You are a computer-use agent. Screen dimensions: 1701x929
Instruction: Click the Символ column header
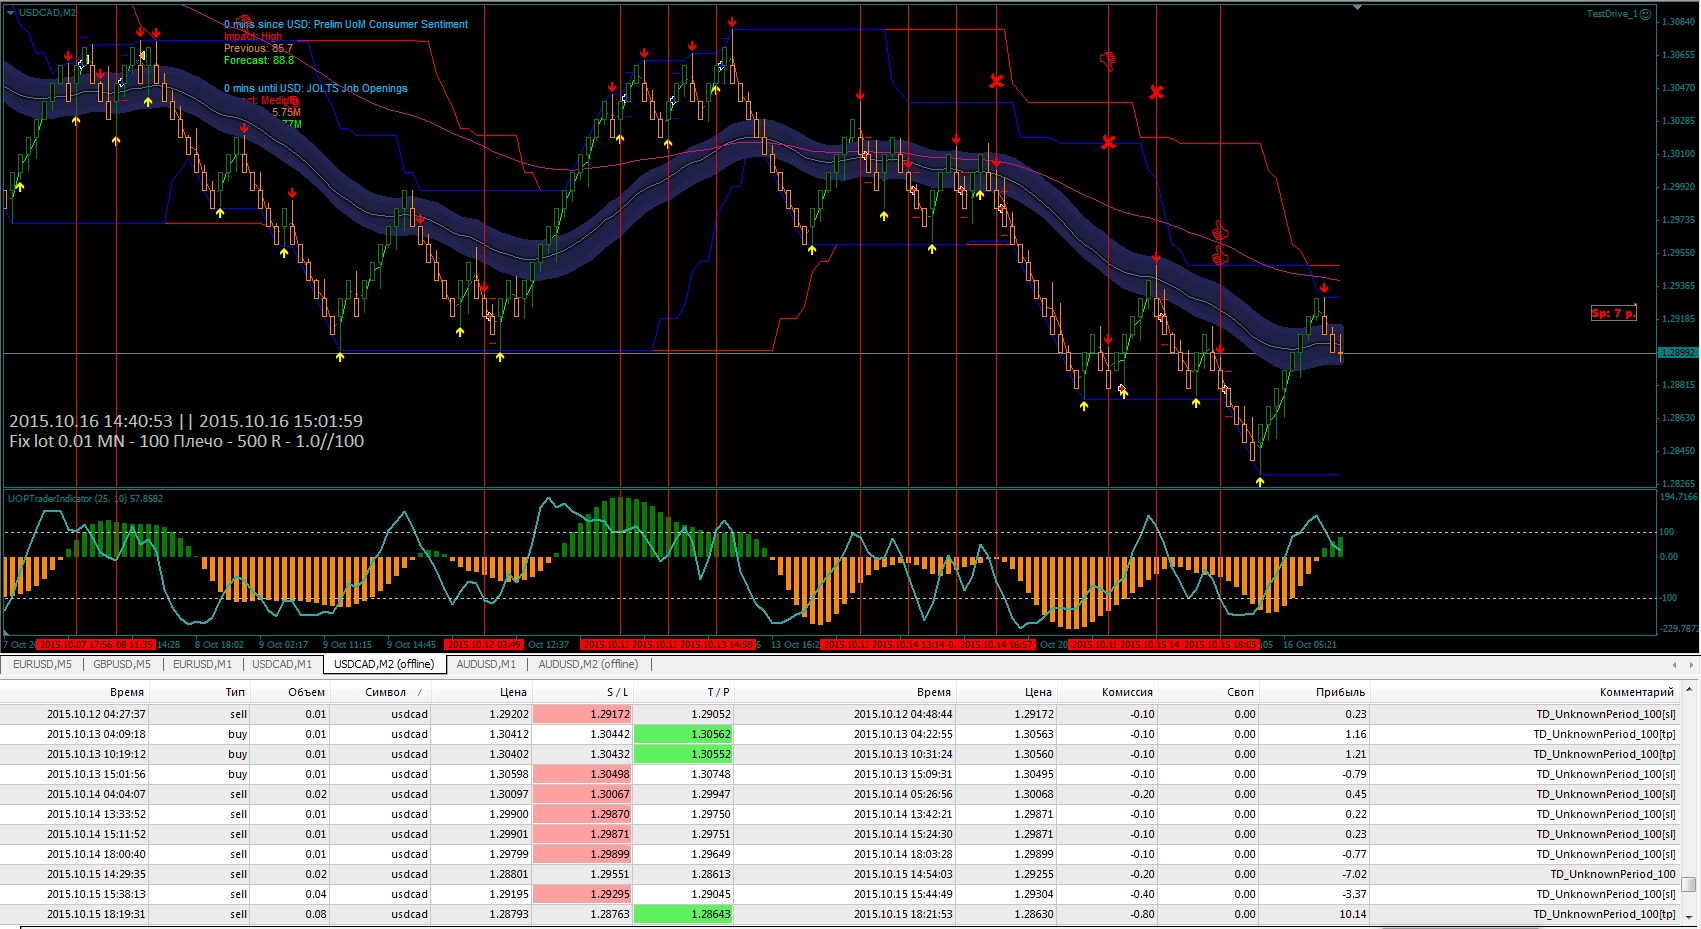(380, 692)
